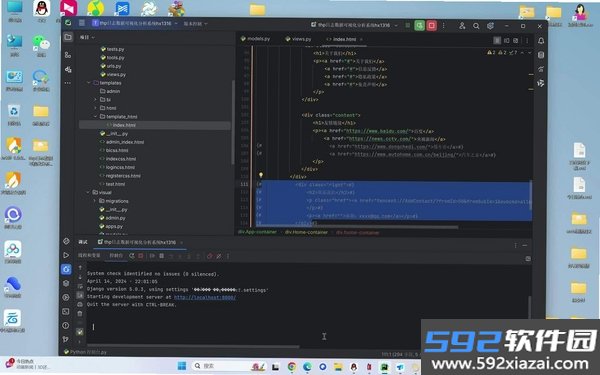
Task: Select the Console tab in debug panel
Action: (116, 256)
